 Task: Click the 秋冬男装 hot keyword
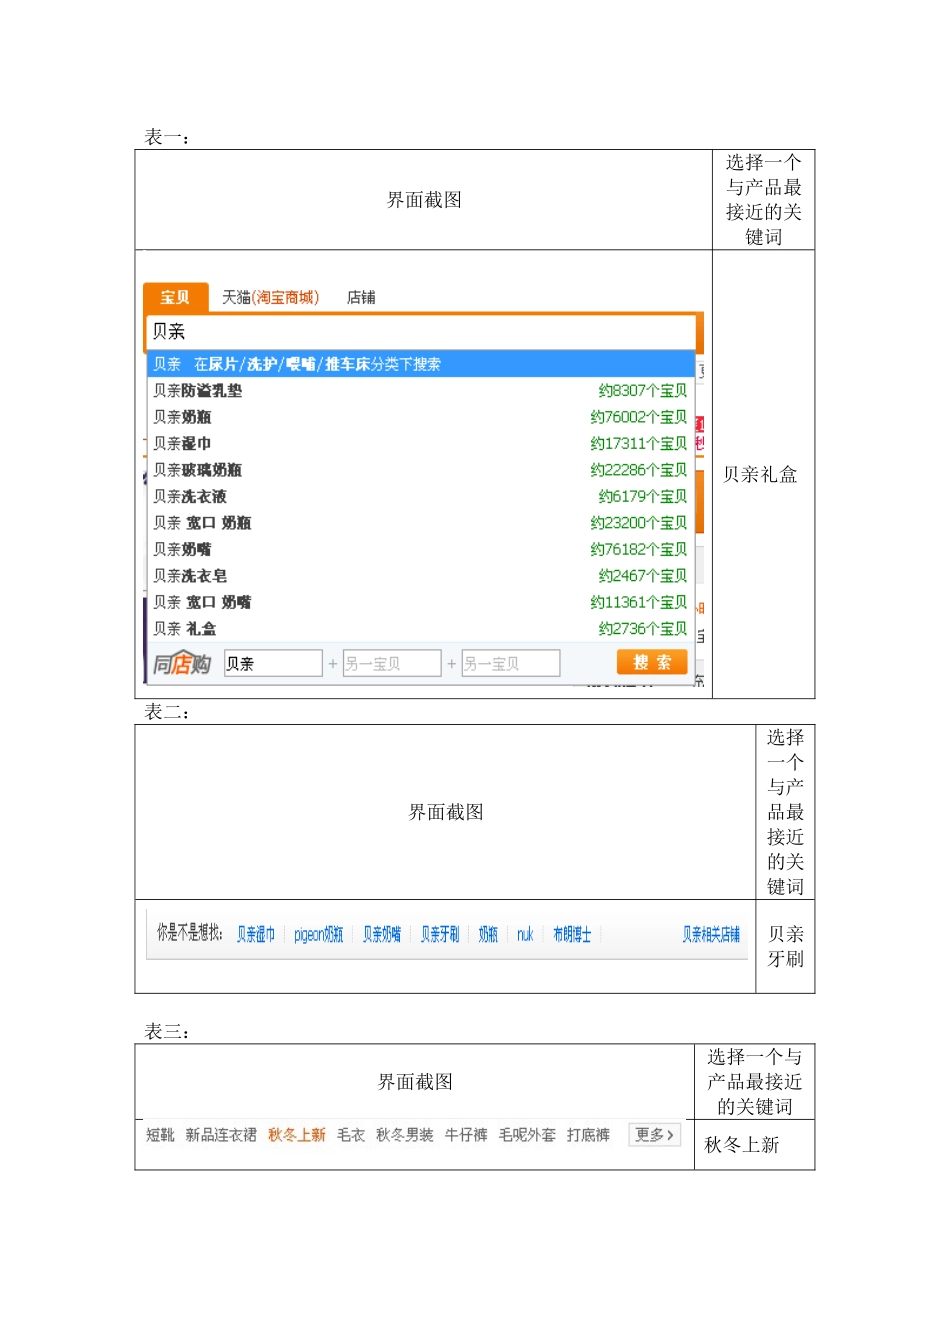[405, 1135]
